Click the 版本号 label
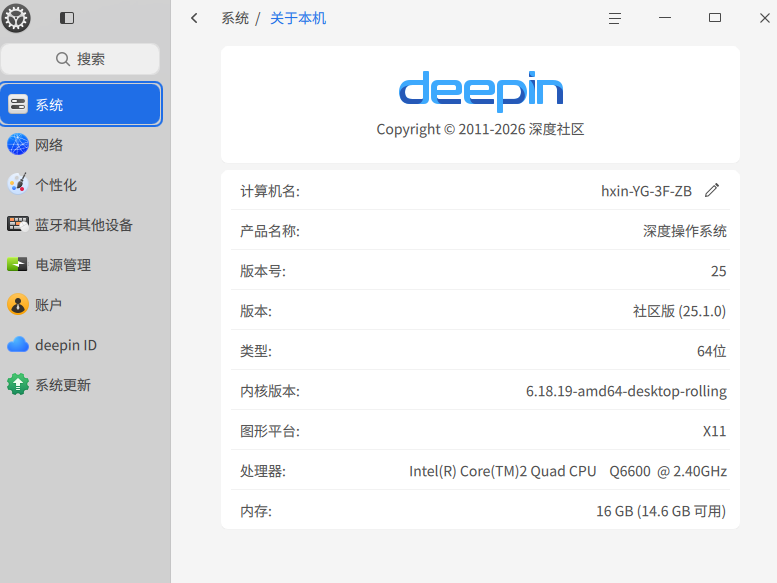 (x=263, y=271)
